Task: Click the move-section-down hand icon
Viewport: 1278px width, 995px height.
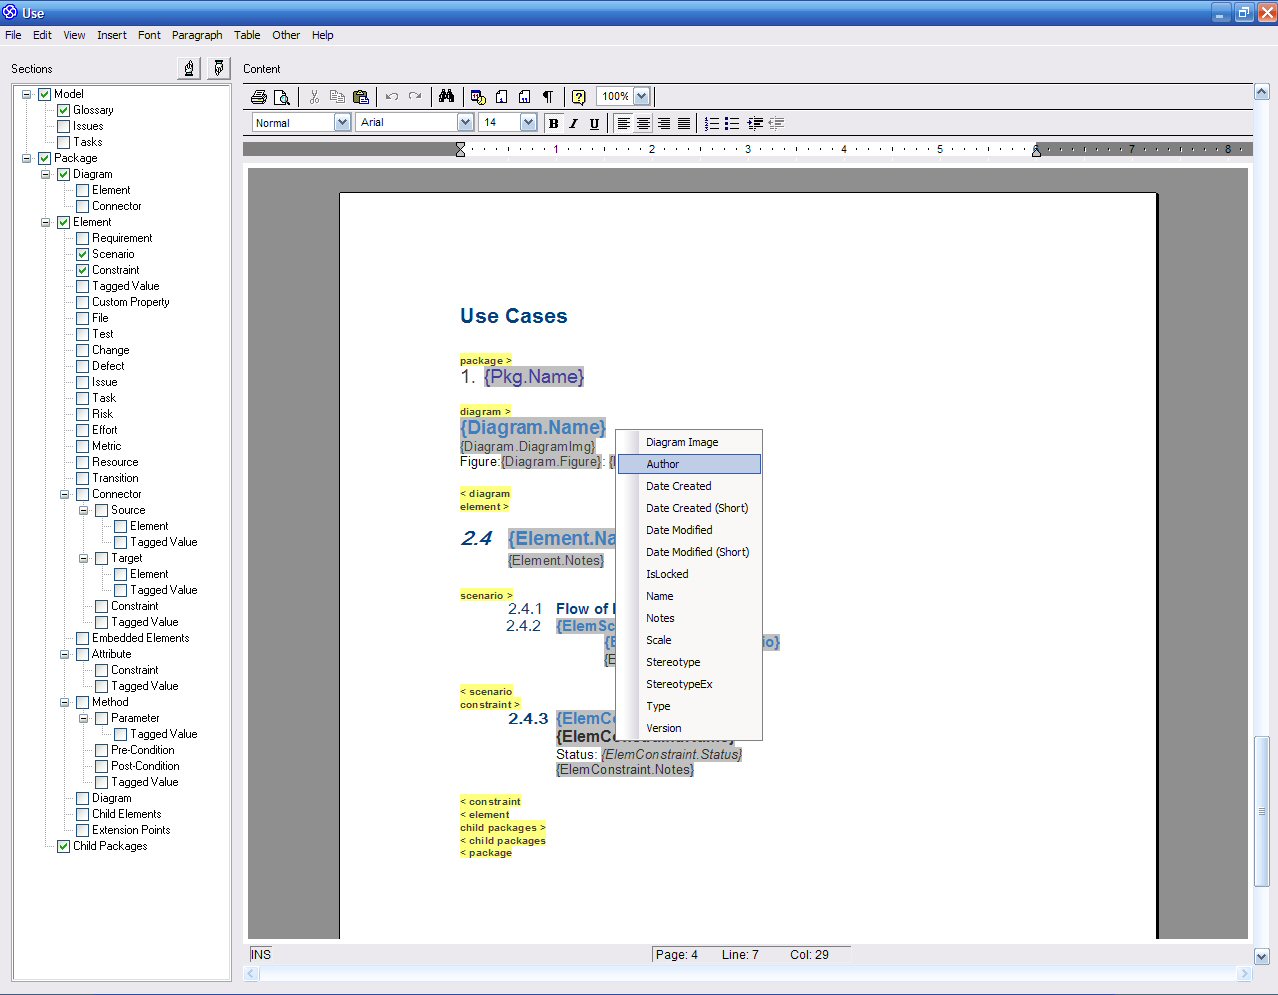Action: [219, 68]
